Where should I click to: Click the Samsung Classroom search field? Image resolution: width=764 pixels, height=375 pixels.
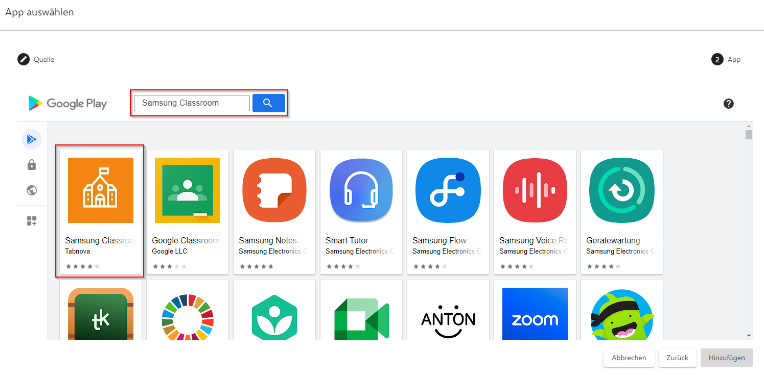coord(192,103)
